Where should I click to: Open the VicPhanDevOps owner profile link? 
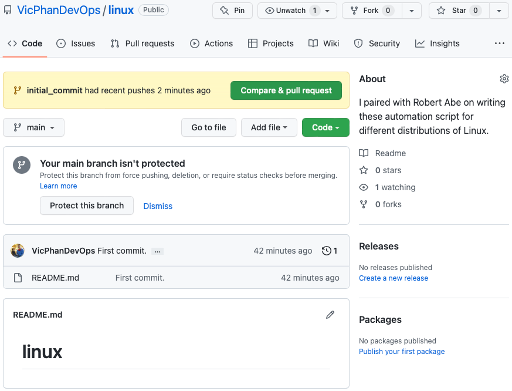tap(59, 10)
